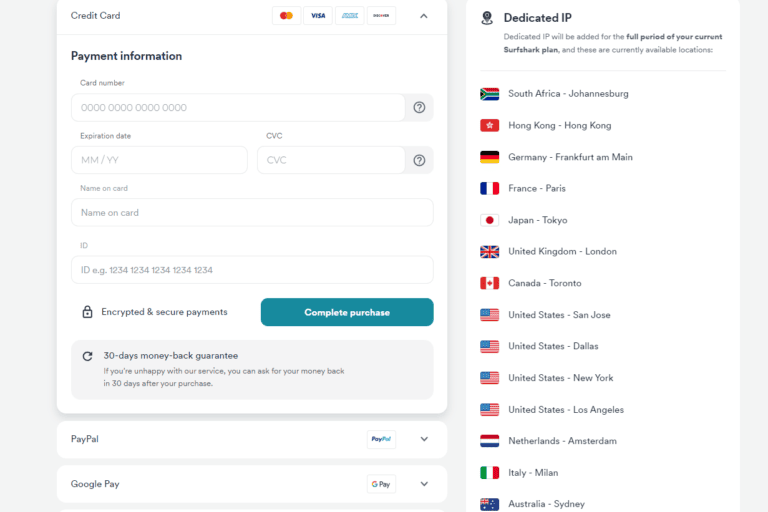Click the Name on card field

pyautogui.click(x=252, y=212)
